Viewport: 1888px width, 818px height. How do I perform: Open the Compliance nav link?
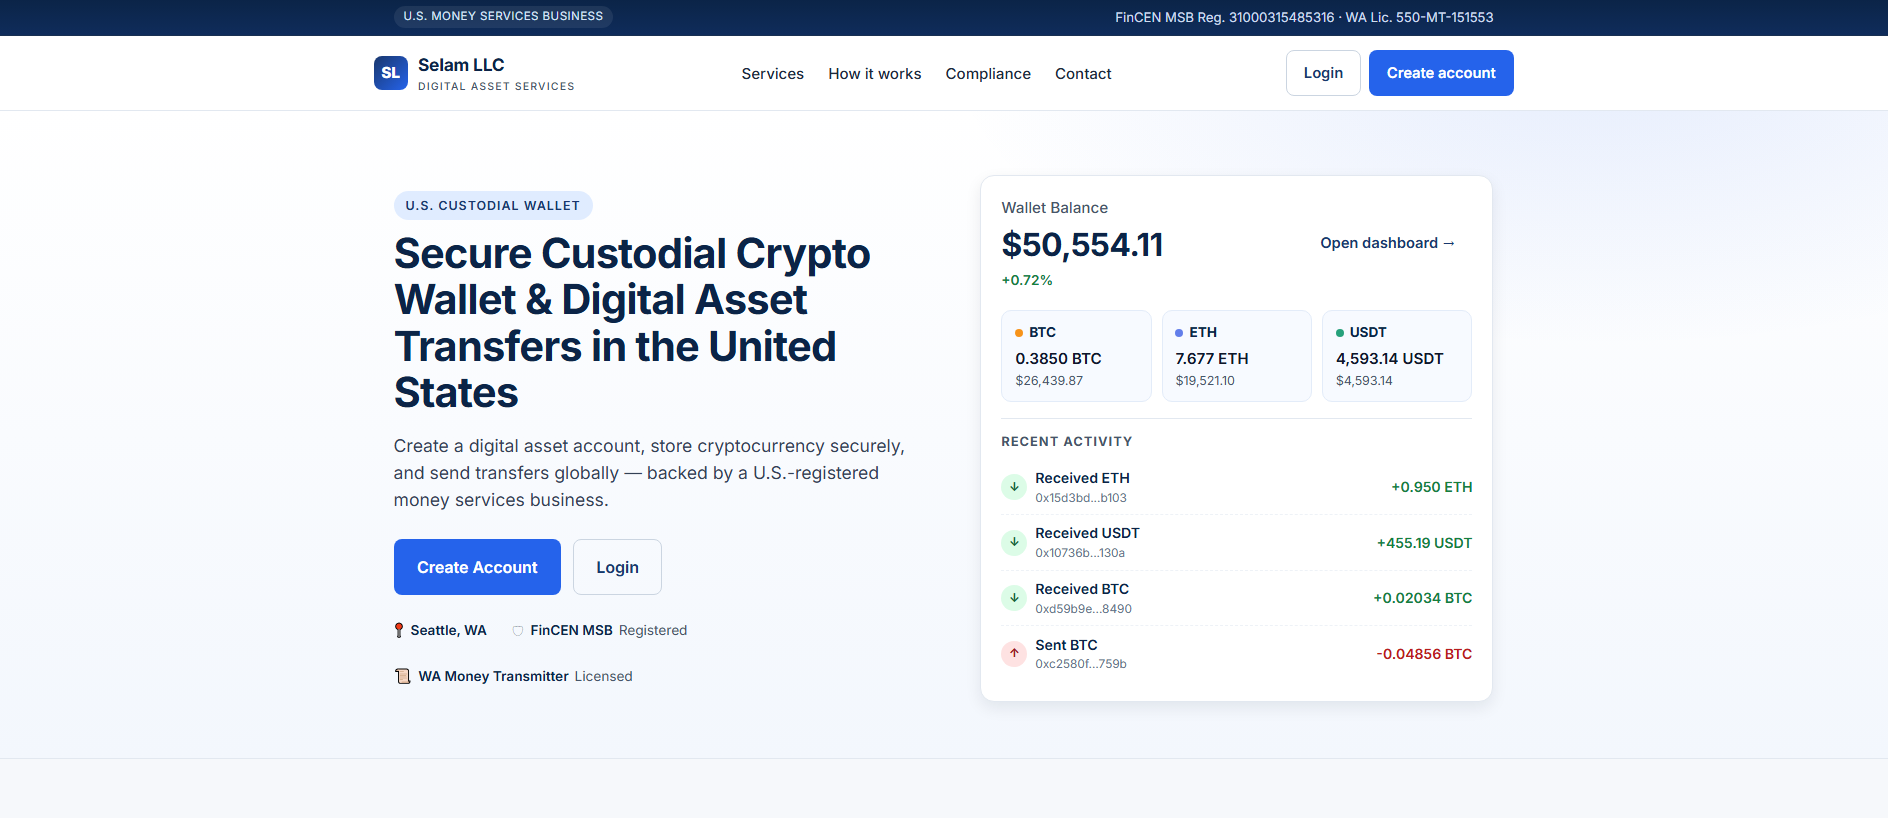click(x=988, y=74)
